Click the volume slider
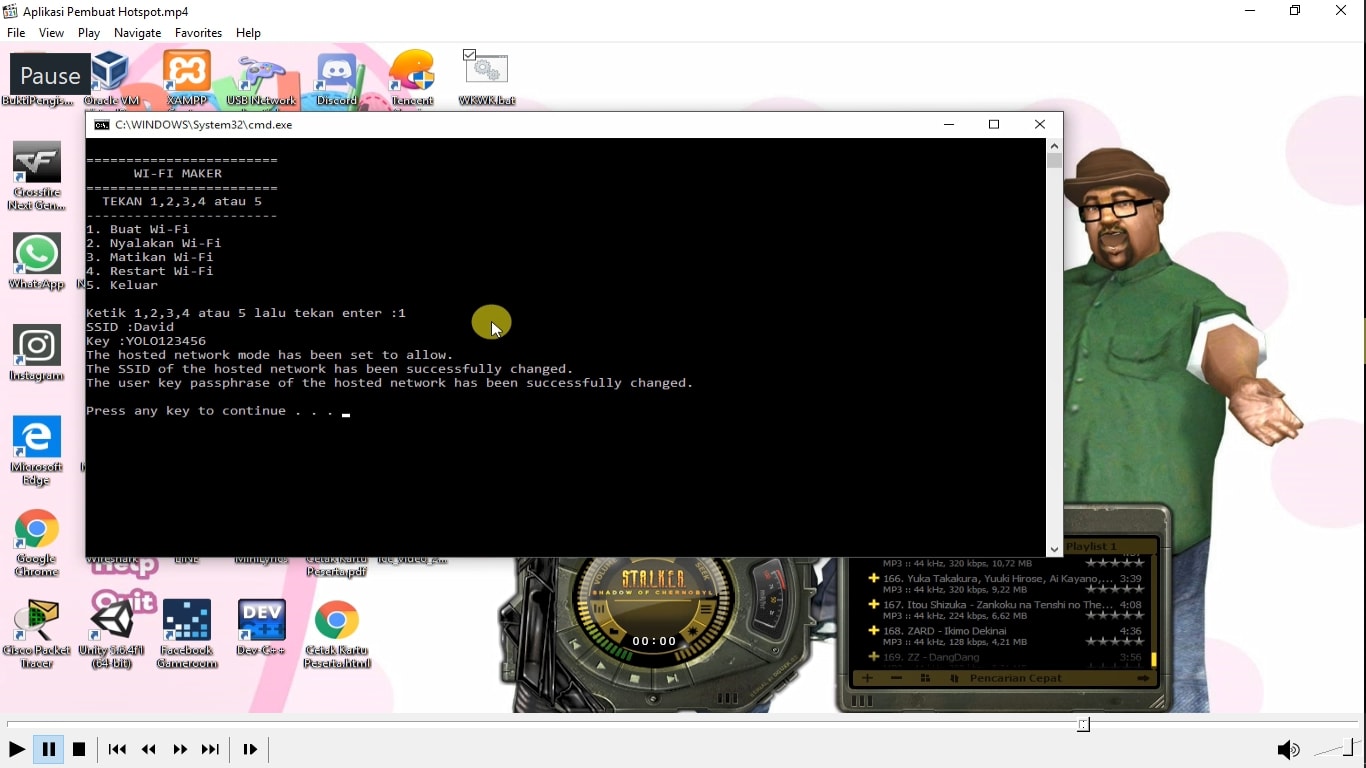The image size is (1366, 768). 1335,749
